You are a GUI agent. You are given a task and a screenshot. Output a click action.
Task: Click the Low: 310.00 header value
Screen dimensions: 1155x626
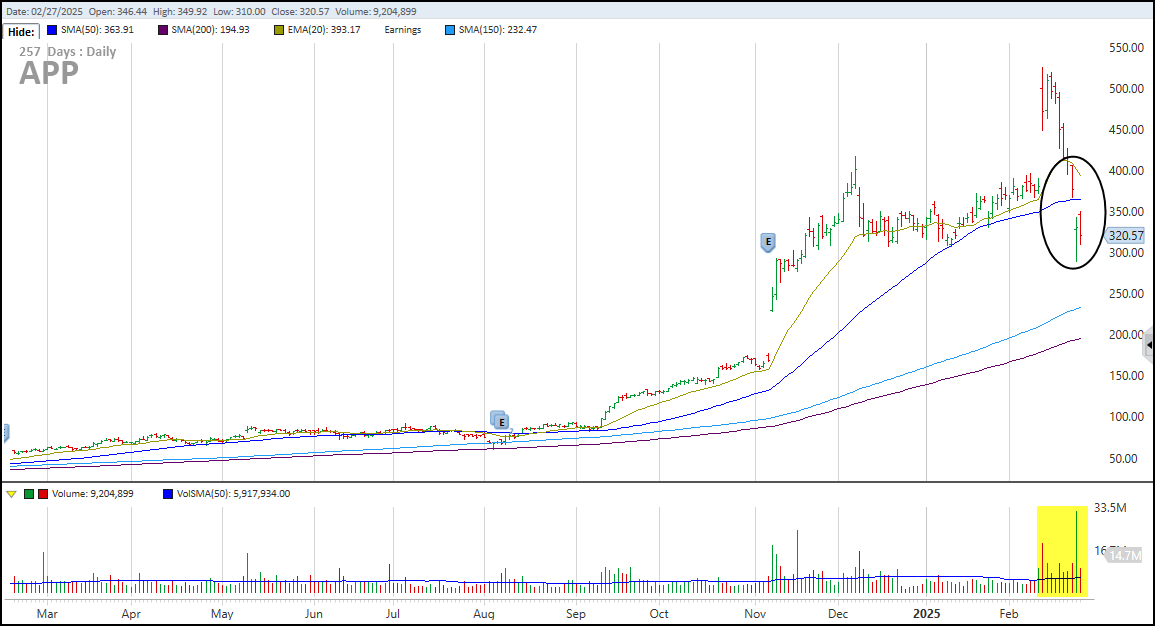pos(239,12)
